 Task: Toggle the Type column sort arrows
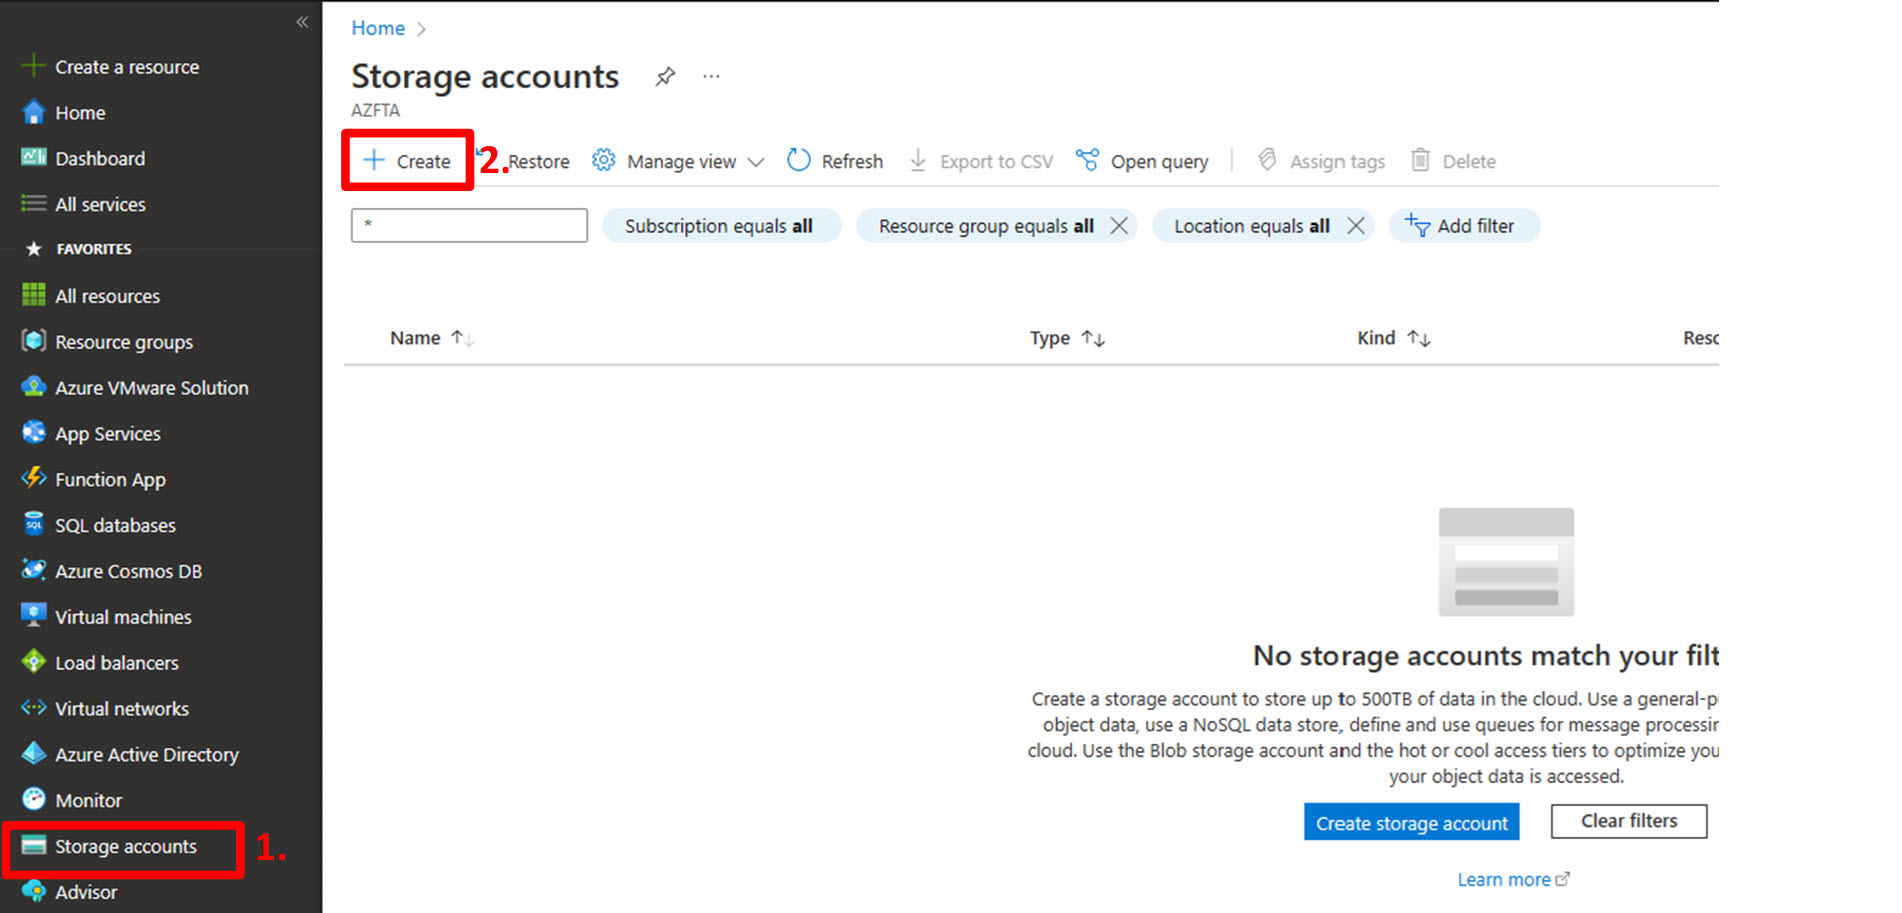[1093, 338]
